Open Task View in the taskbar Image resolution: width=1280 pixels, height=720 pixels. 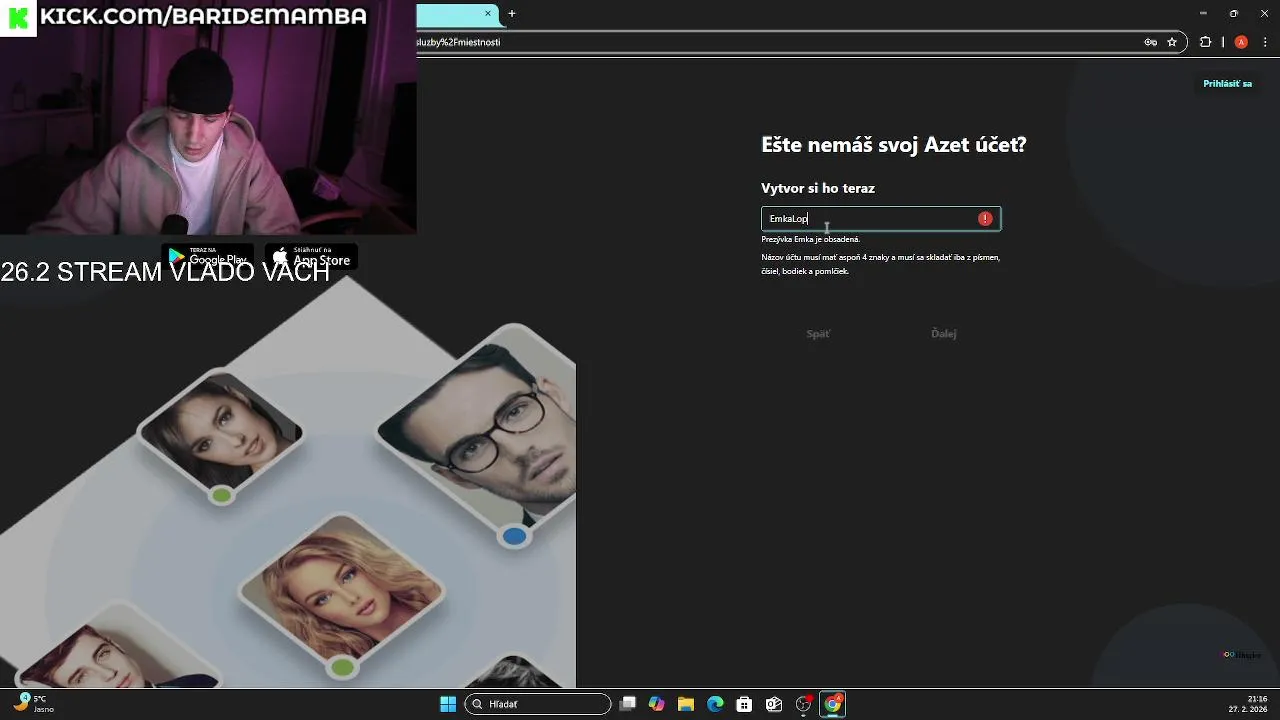pos(628,704)
